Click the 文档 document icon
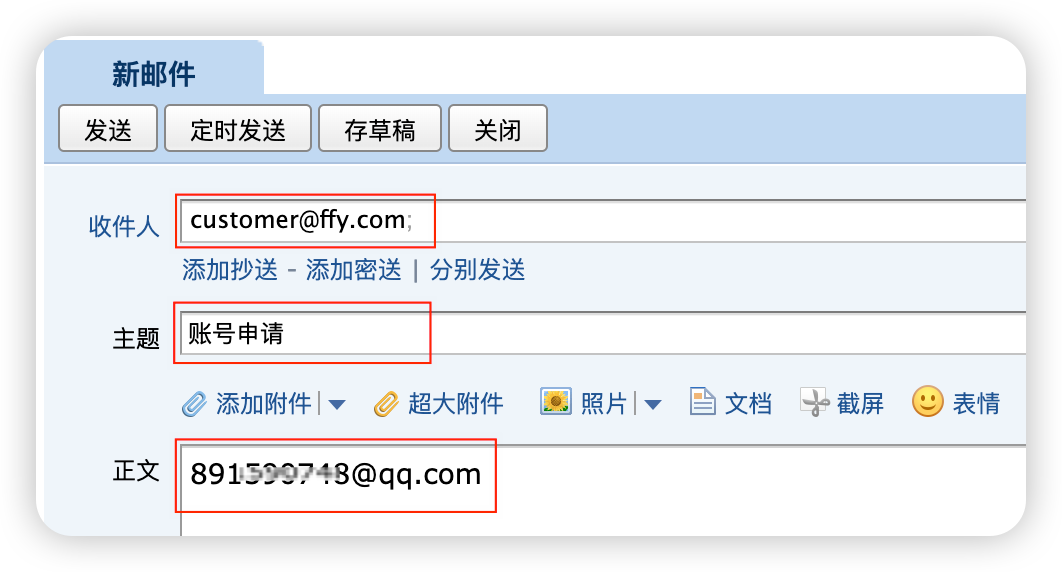 coord(702,401)
